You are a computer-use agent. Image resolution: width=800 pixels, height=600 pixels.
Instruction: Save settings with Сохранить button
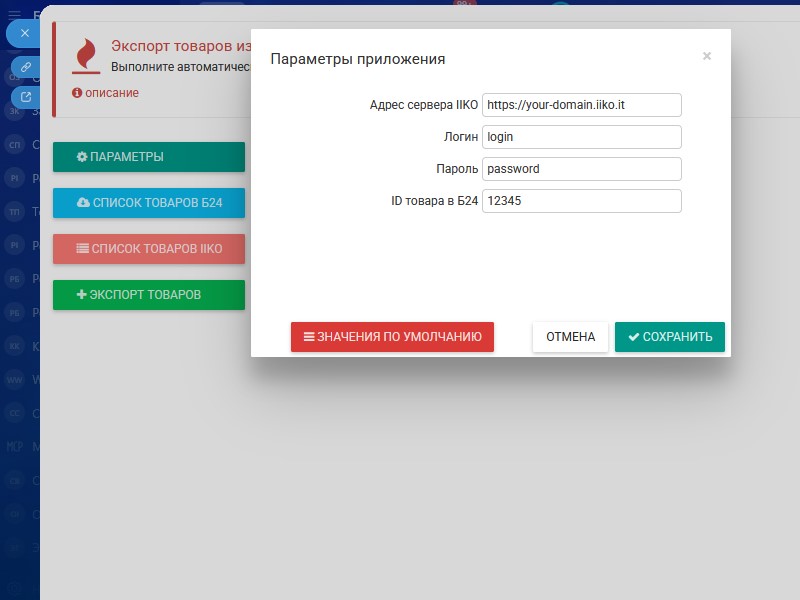pyautogui.click(x=670, y=337)
